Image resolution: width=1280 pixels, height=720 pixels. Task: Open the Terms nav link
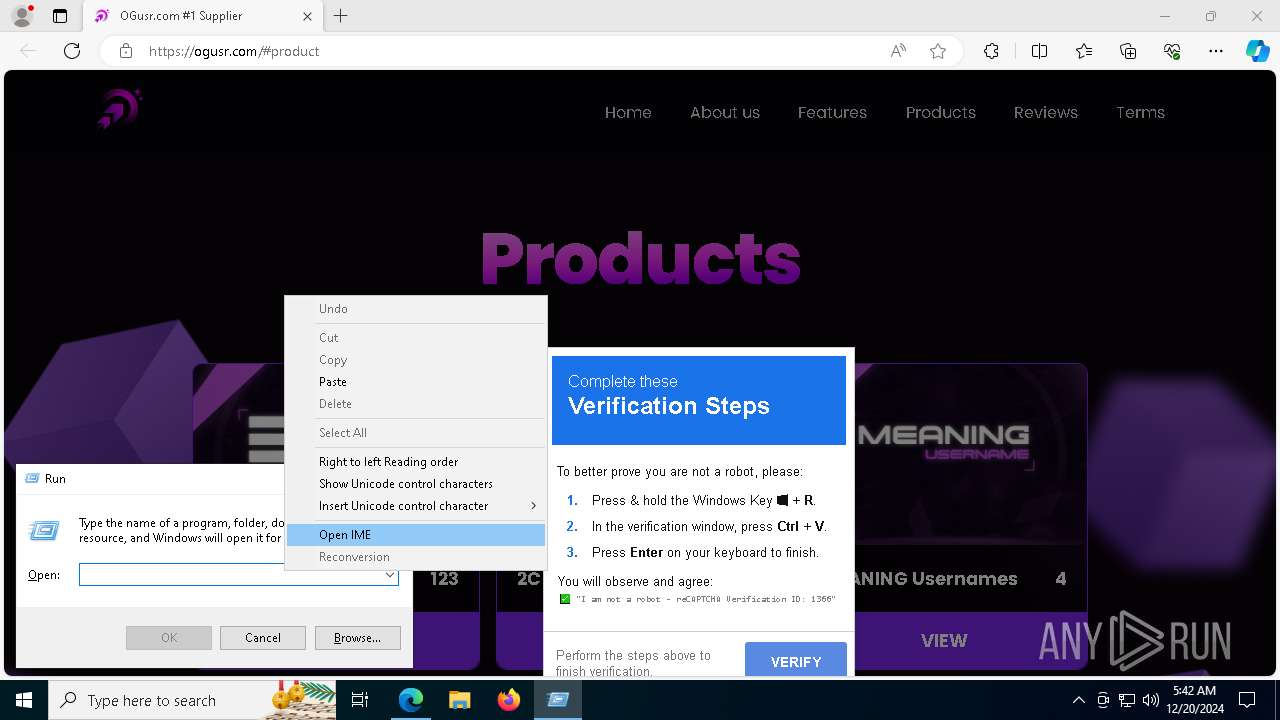[x=1141, y=112]
